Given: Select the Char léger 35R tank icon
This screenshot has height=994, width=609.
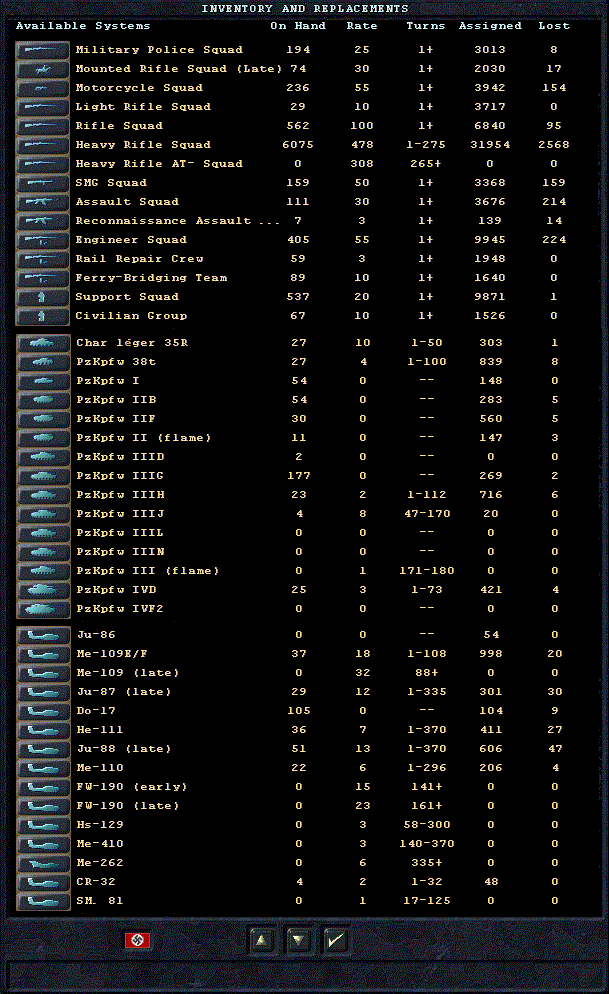Looking at the screenshot, I should (x=43, y=343).
